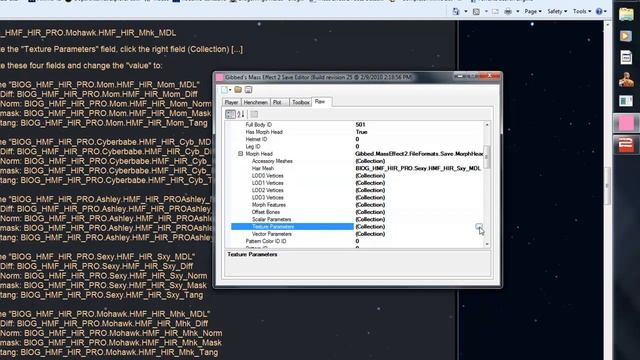The width and height of the screenshot is (640, 360).
Task: Open the Page menu in browser toolbar
Action: tap(533, 11)
